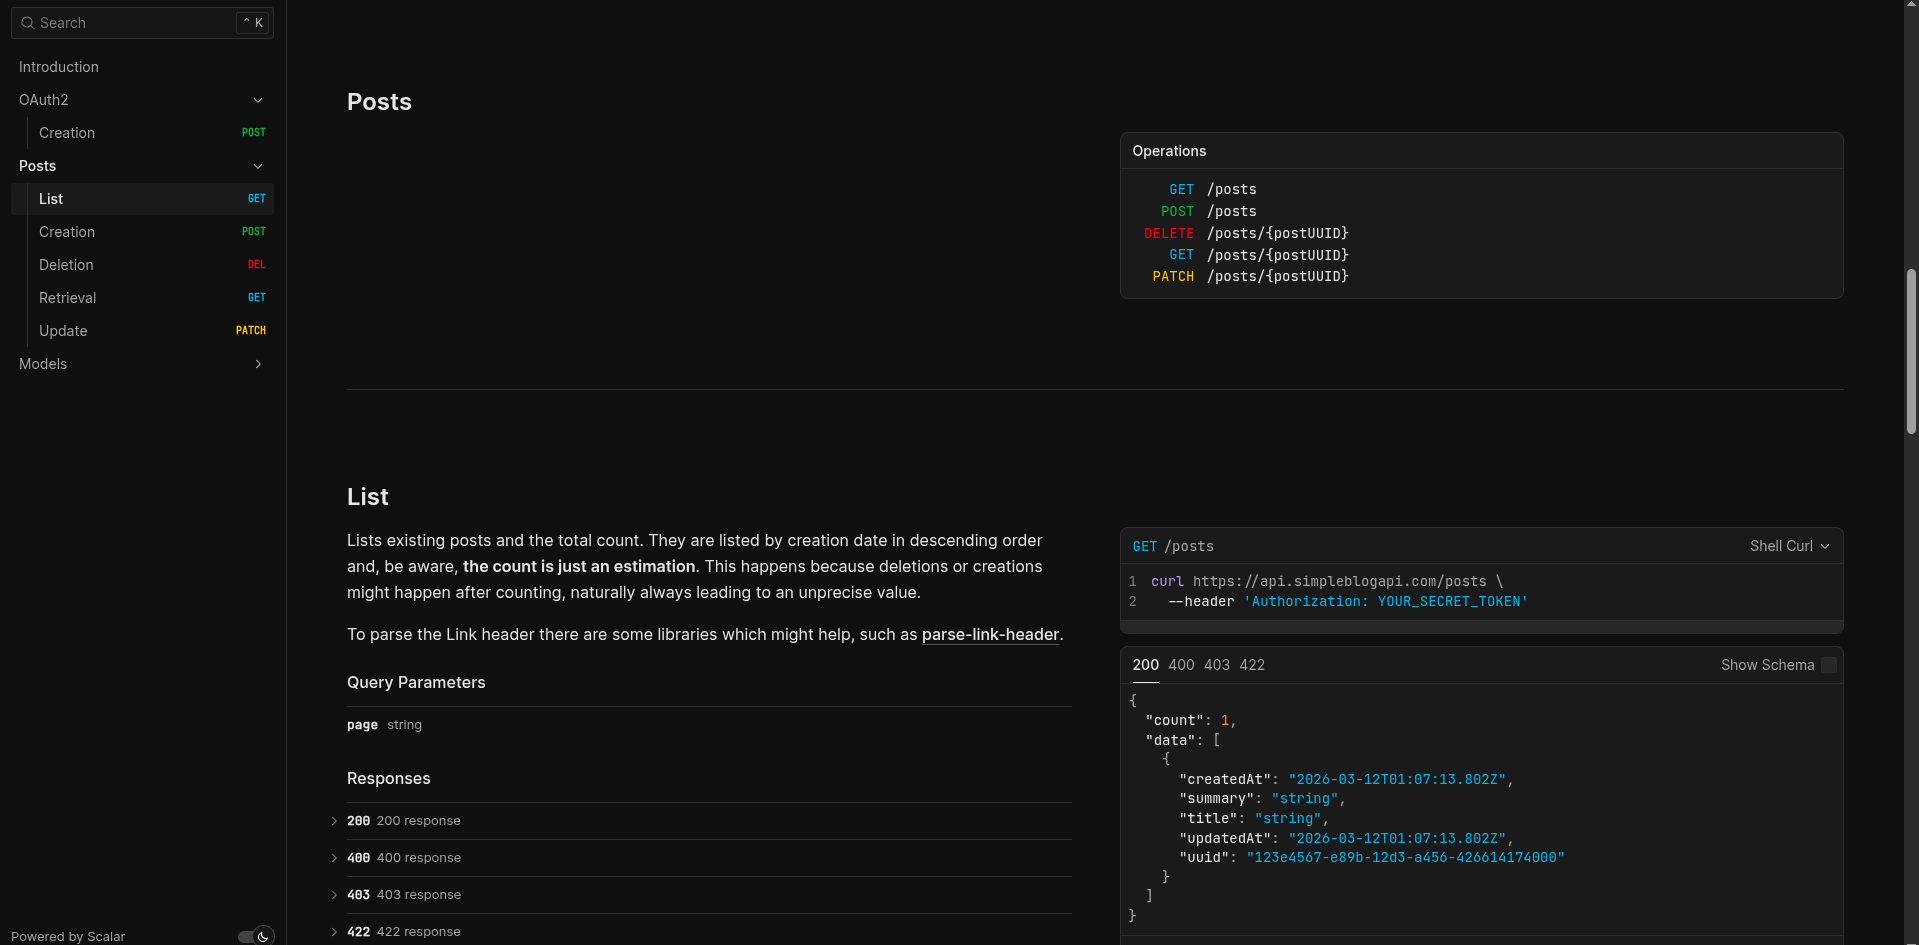
Task: Click the POST badge beside OAuth2 Creation
Action: [x=256, y=132]
